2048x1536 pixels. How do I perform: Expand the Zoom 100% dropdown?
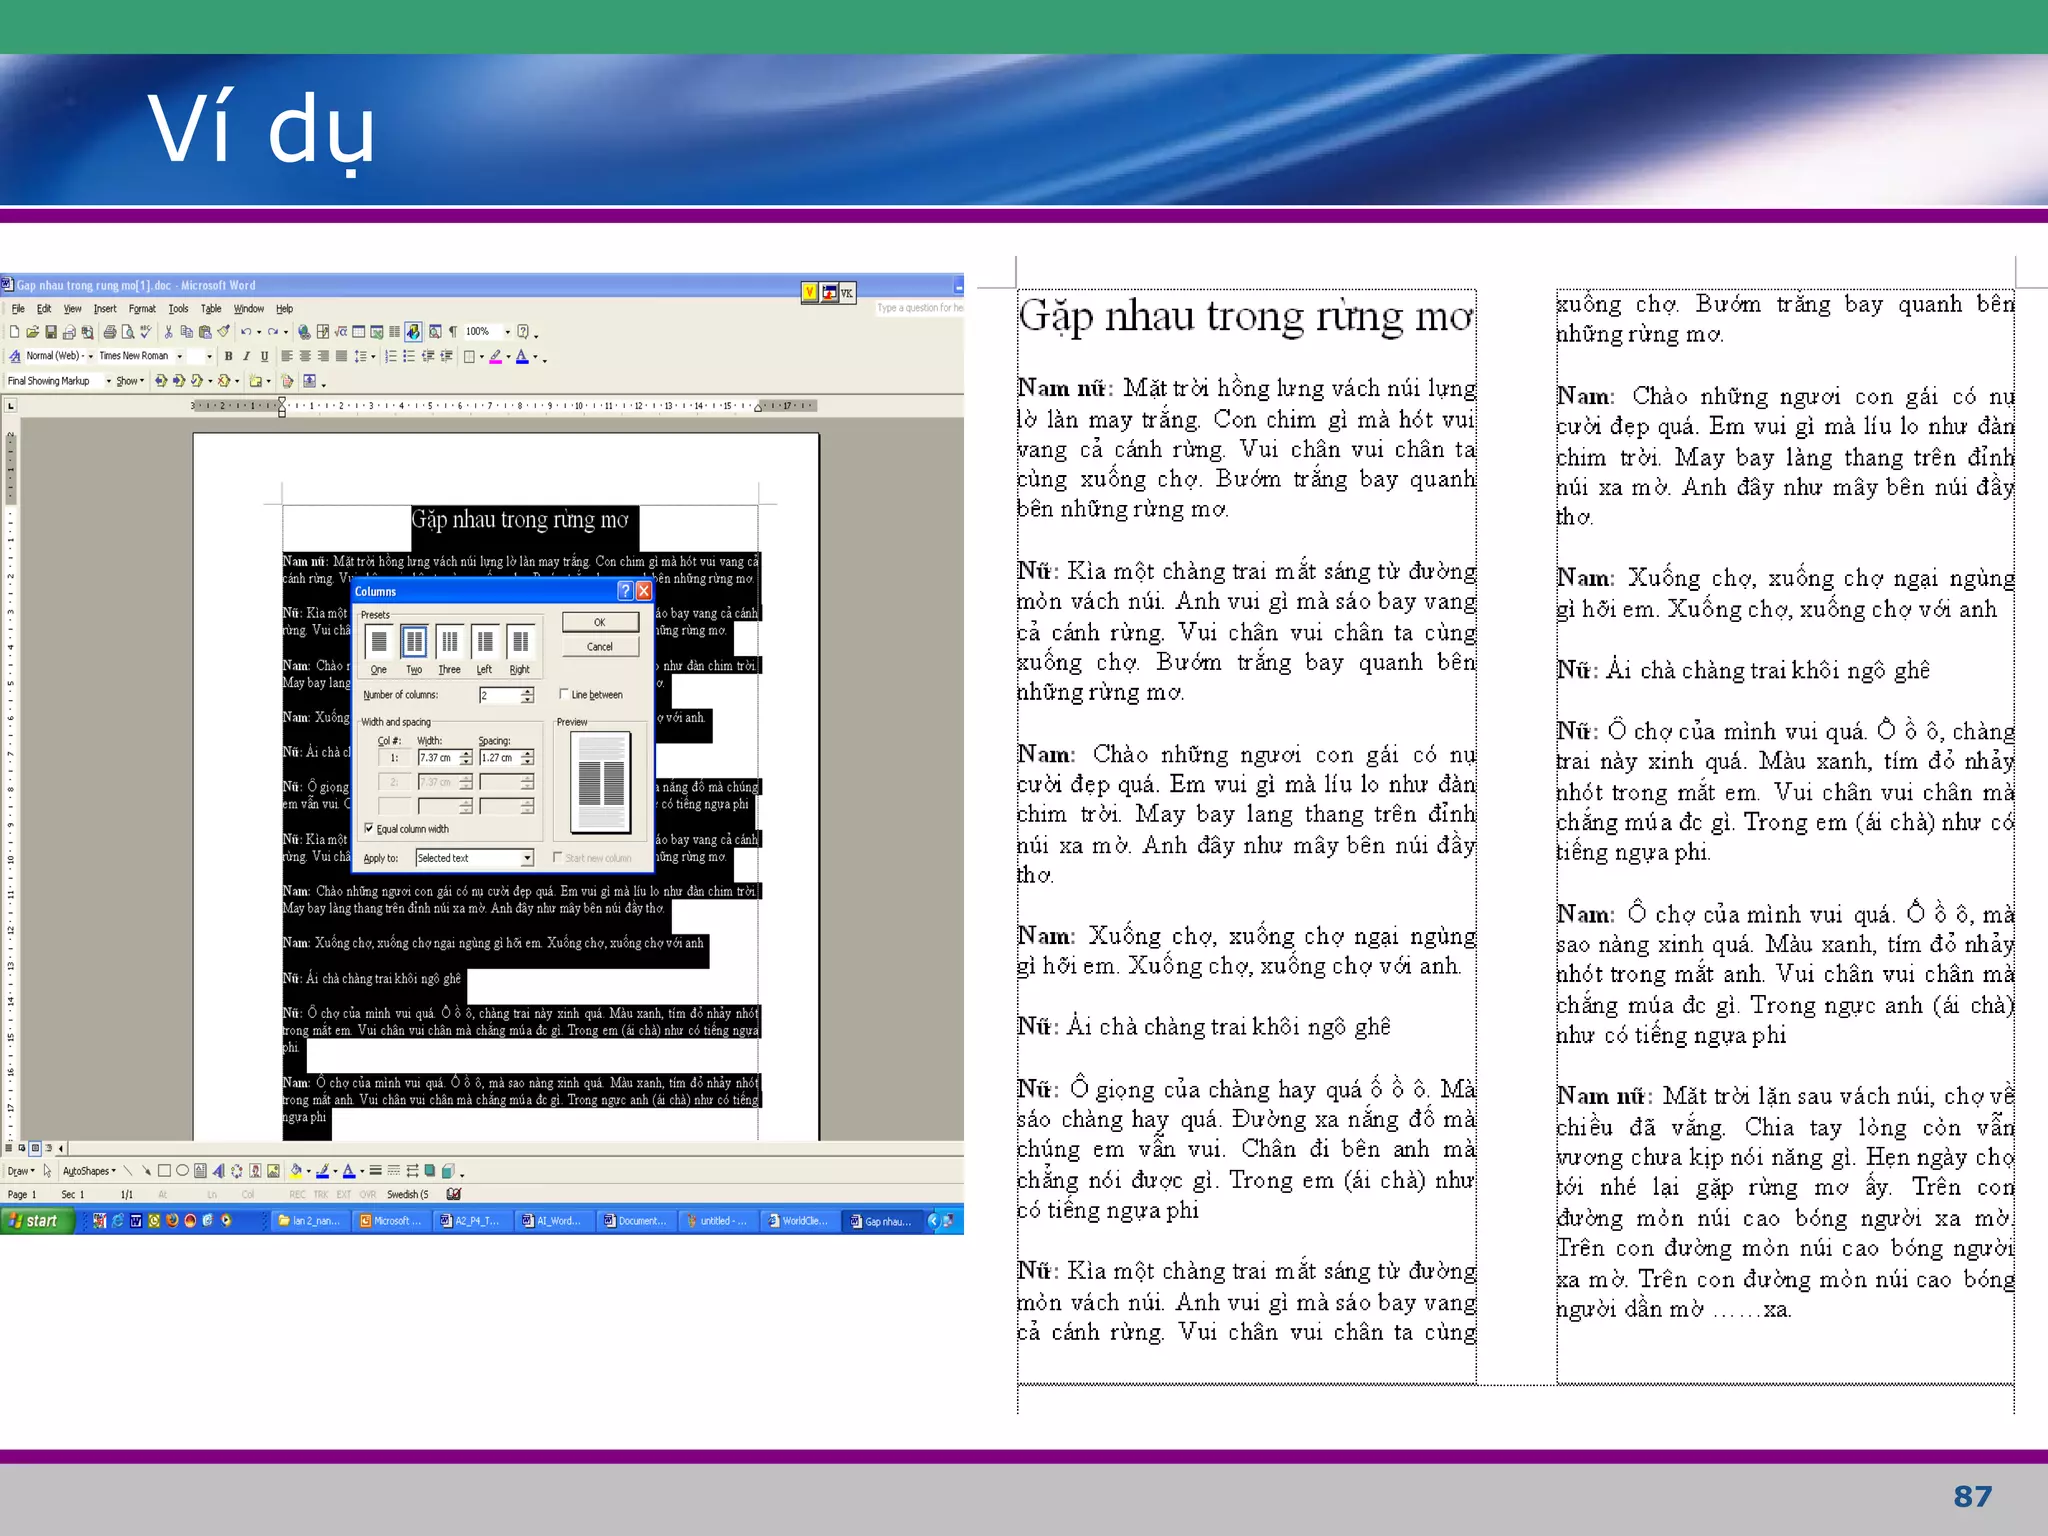(507, 332)
